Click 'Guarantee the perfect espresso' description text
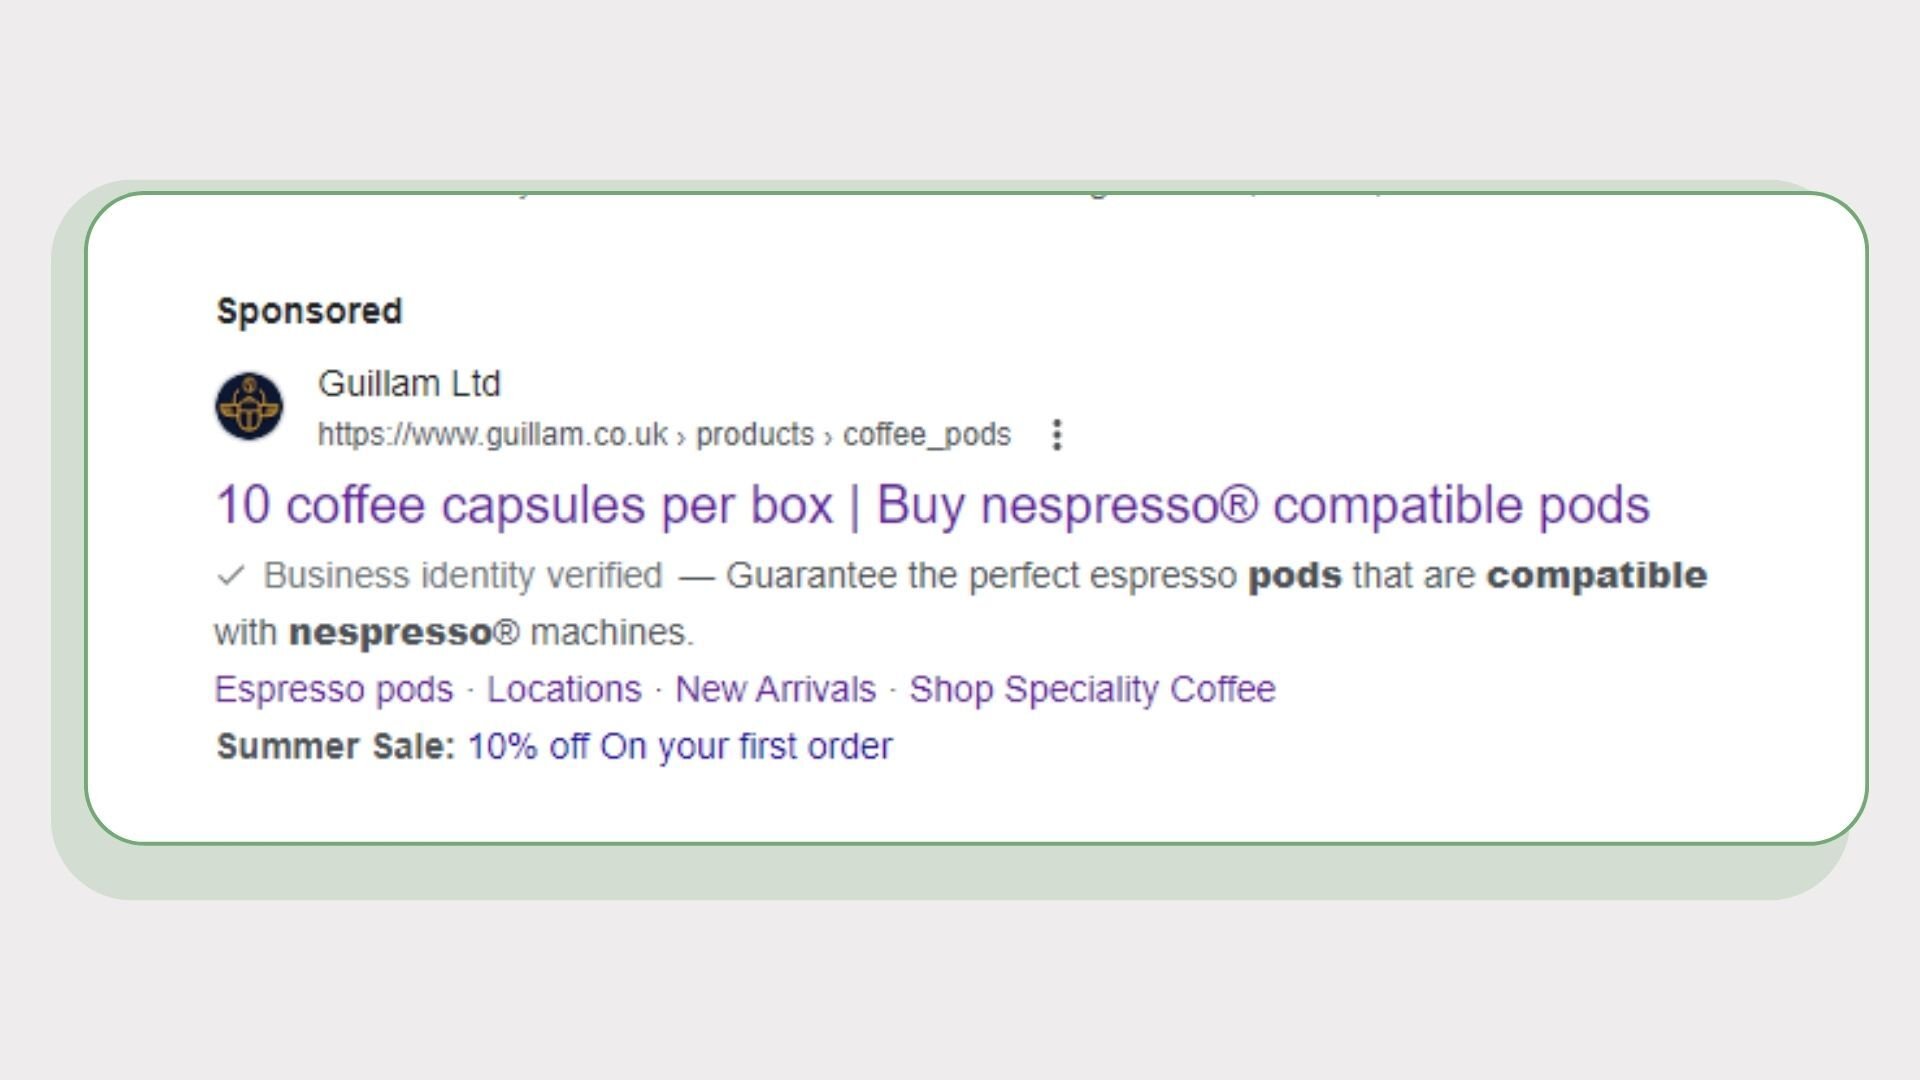 tap(980, 576)
